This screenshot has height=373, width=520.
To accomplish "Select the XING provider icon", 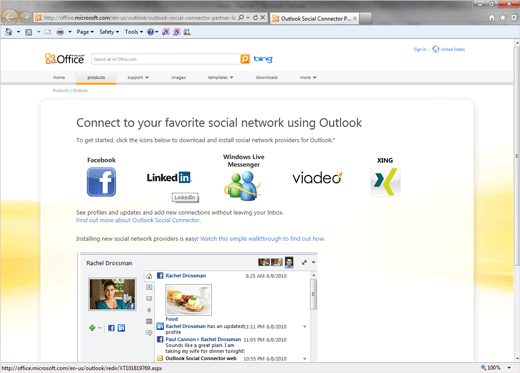I will (x=385, y=182).
